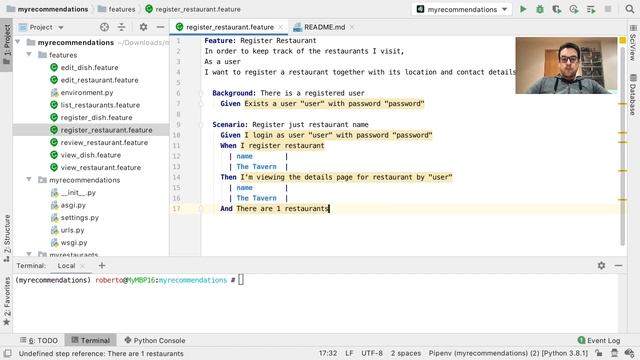Open the run configuration dropdown

[462, 9]
